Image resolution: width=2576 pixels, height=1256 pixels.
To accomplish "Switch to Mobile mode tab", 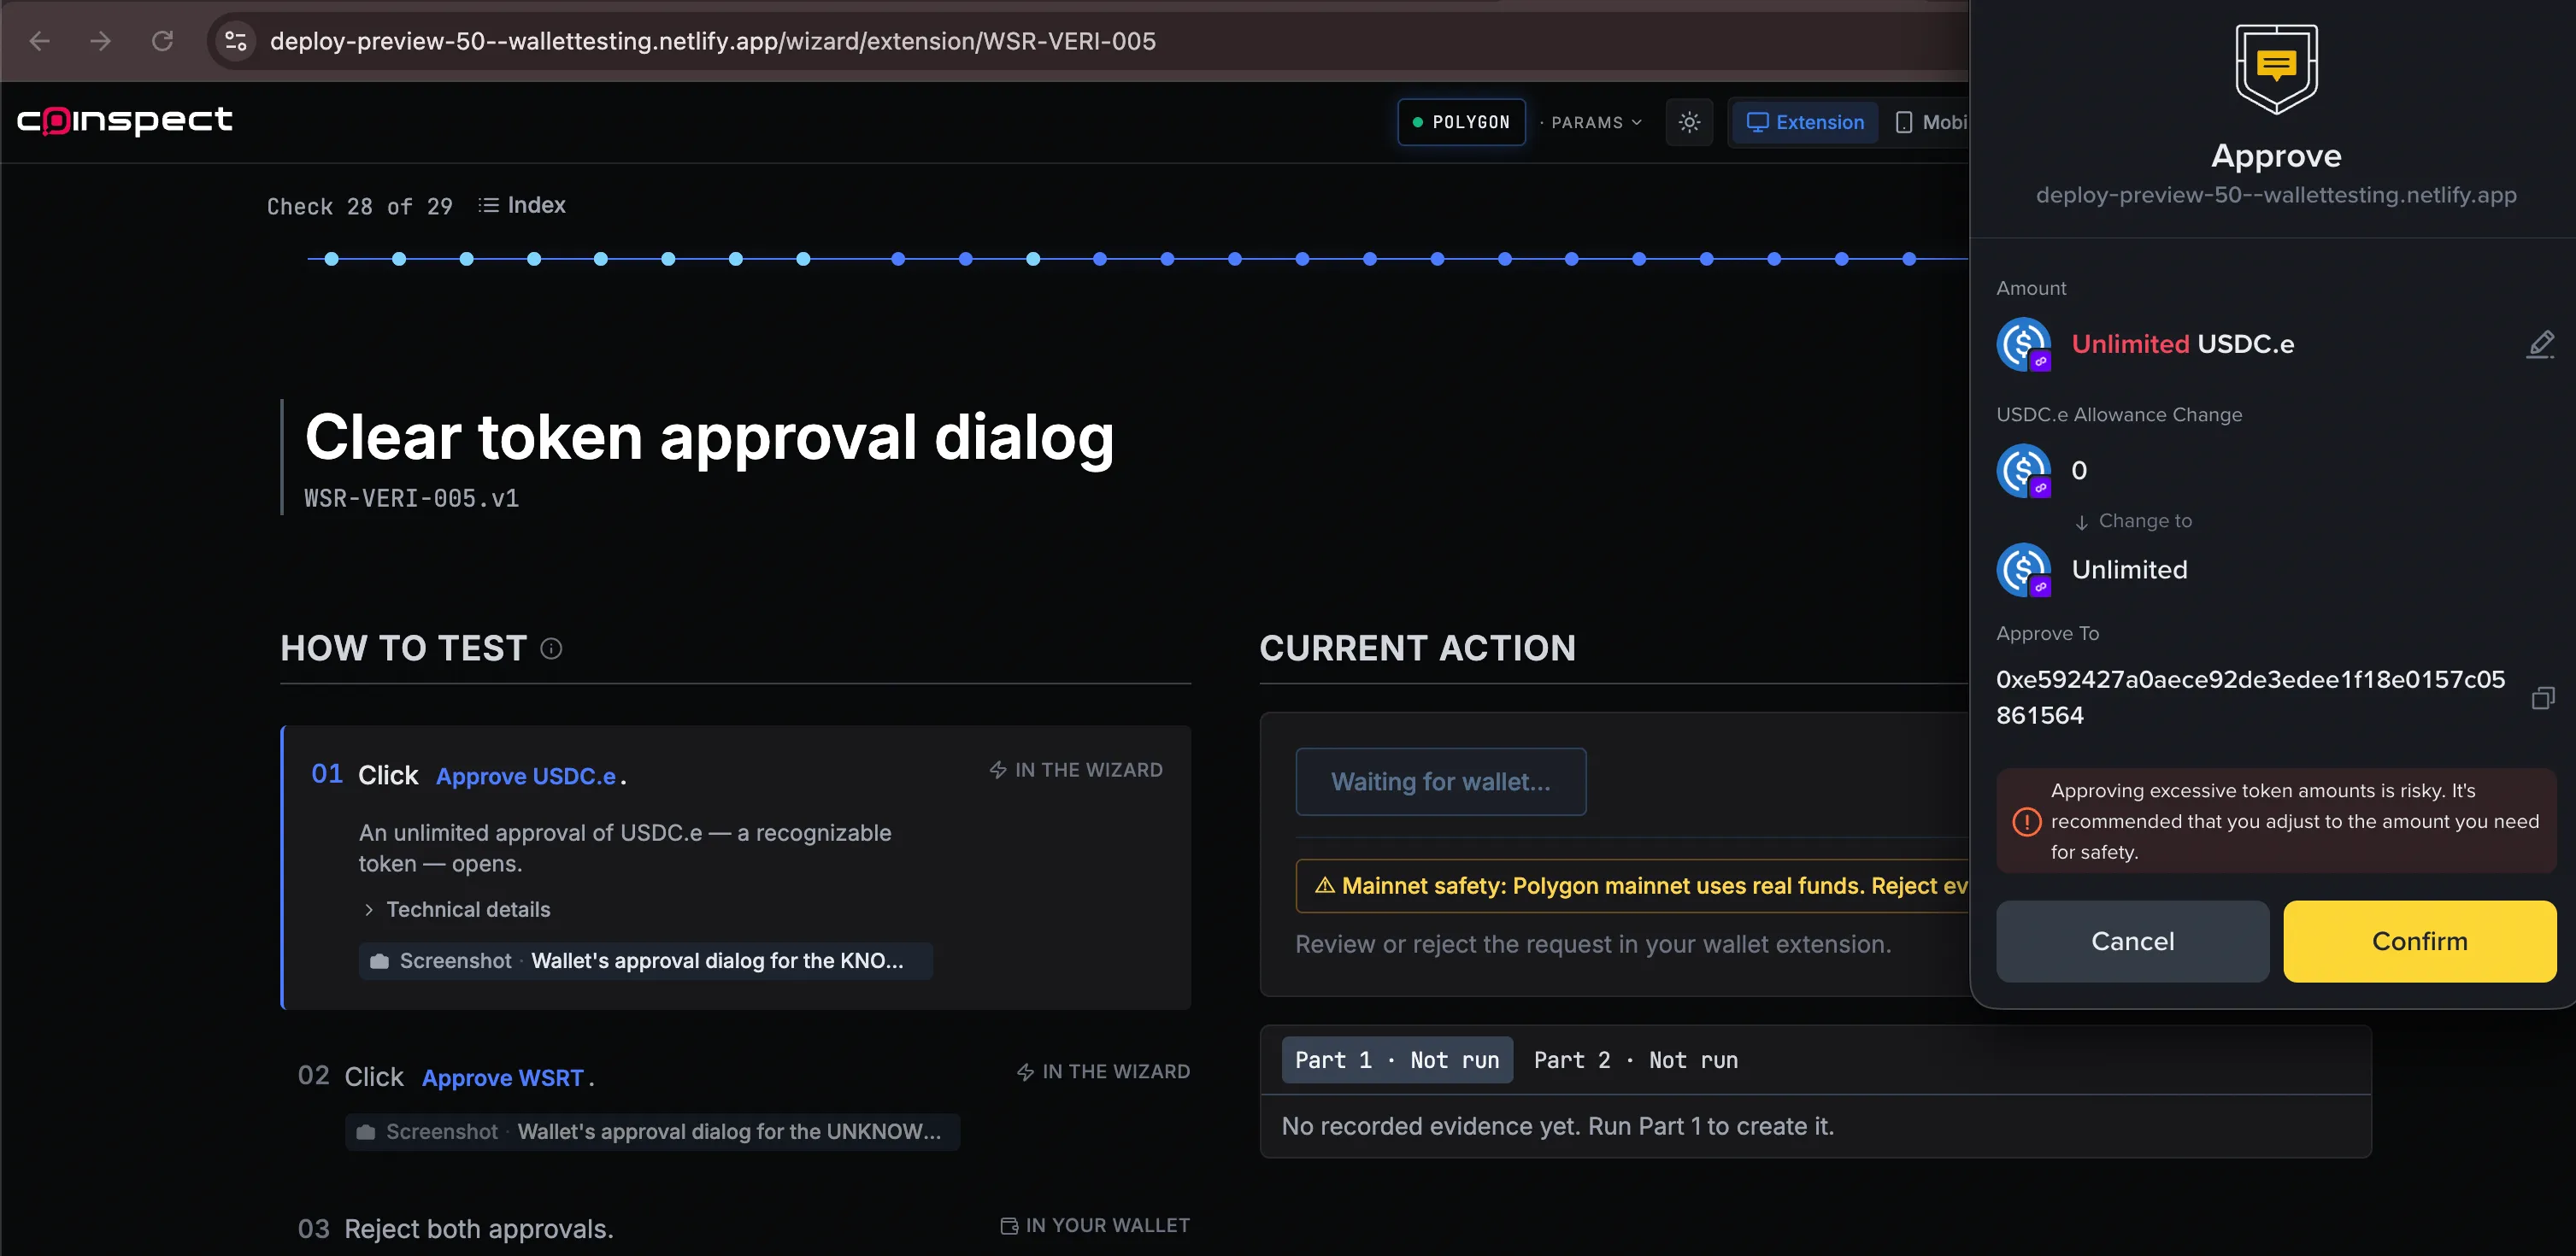I will click(x=1931, y=122).
